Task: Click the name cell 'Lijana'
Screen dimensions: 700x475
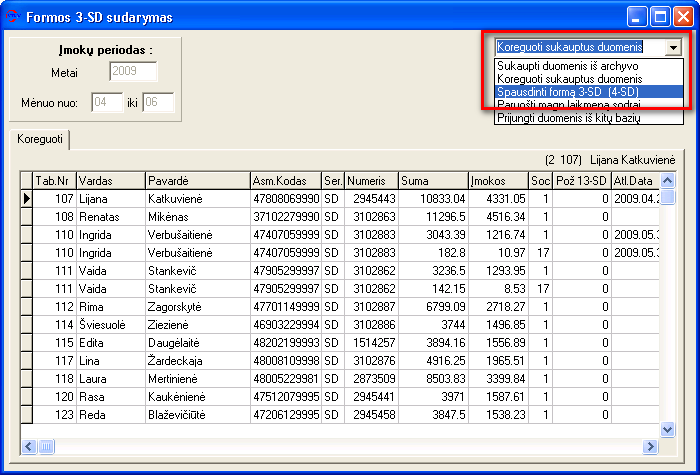Action: pos(111,199)
